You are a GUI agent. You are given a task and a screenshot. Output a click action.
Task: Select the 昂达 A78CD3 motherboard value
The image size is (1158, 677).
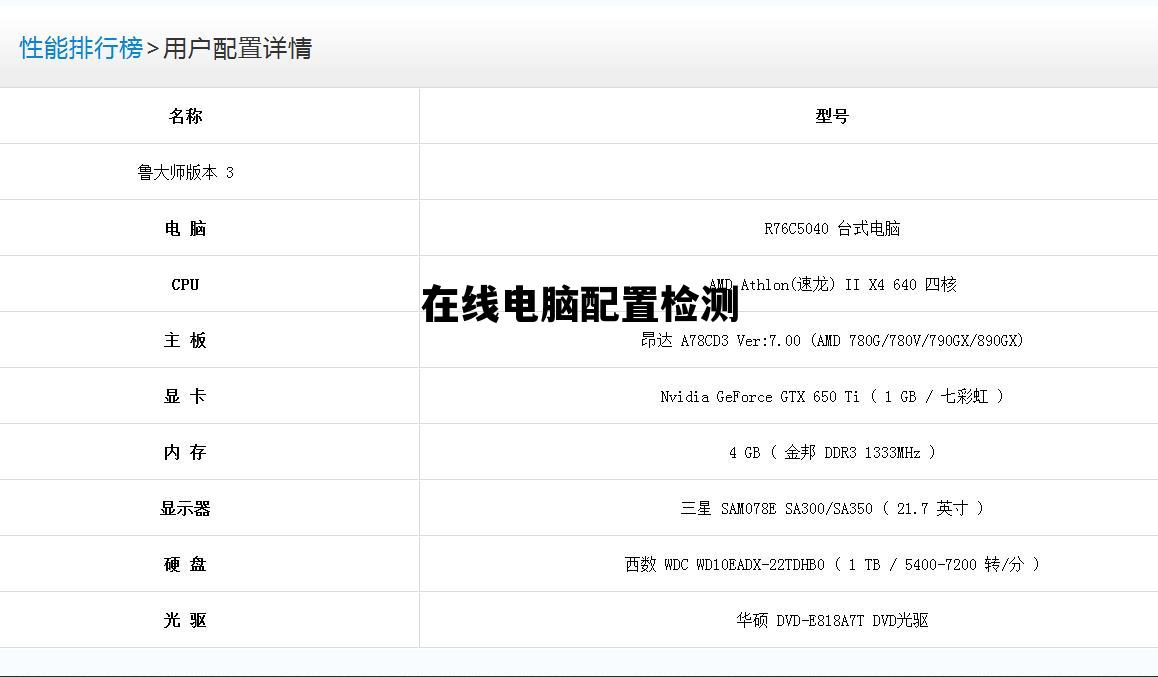tap(832, 340)
